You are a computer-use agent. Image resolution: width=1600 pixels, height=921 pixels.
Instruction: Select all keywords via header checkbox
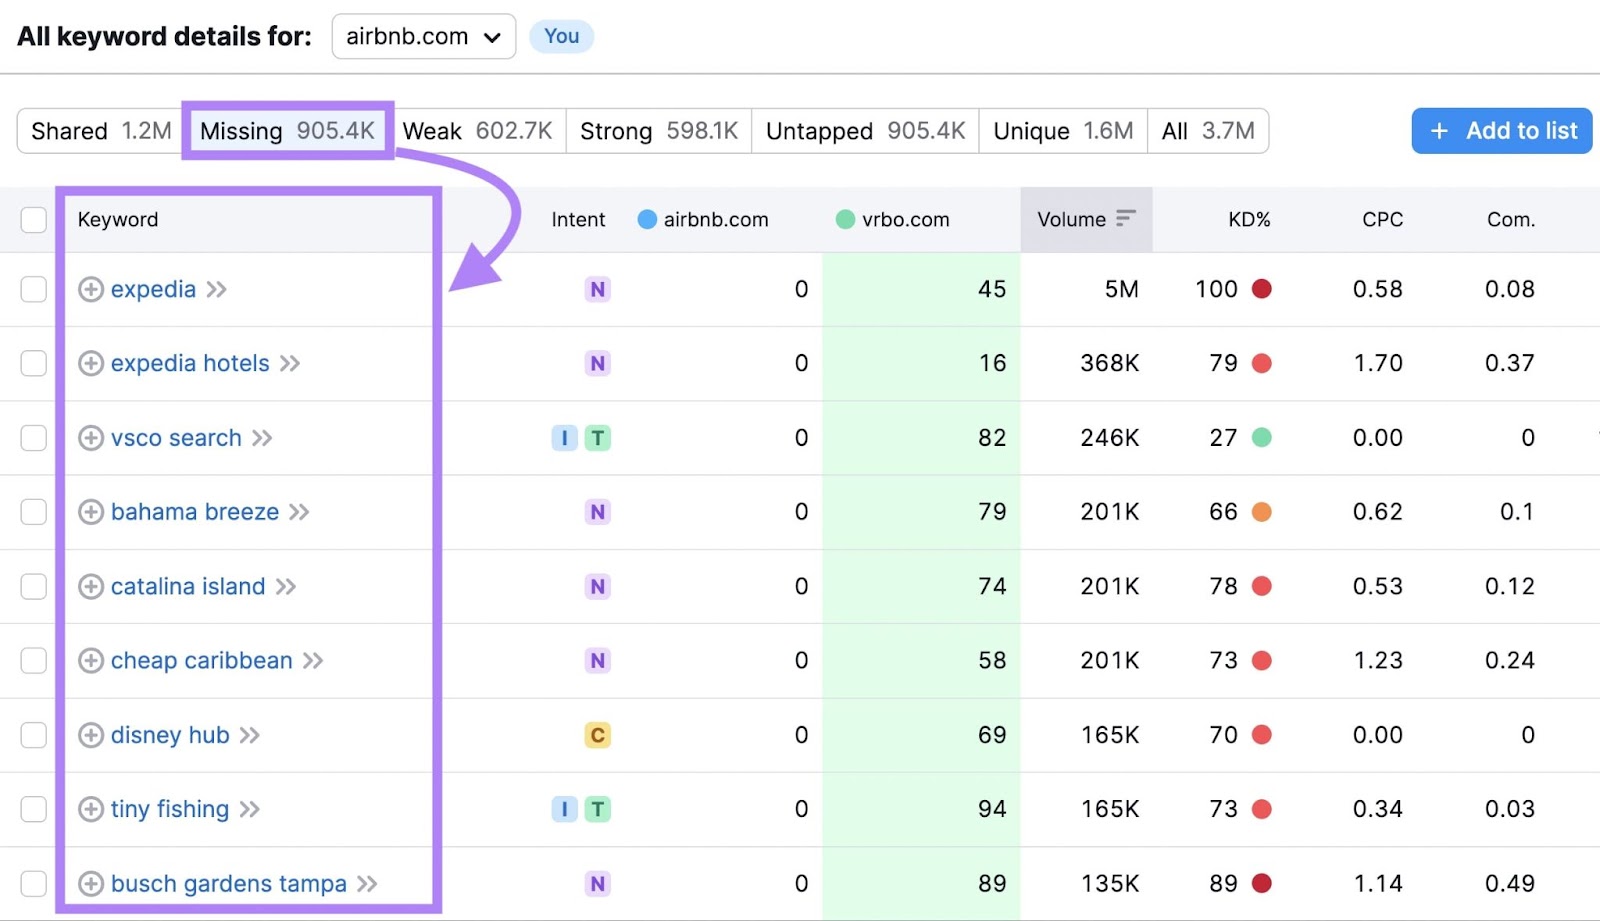pyautogui.click(x=33, y=219)
